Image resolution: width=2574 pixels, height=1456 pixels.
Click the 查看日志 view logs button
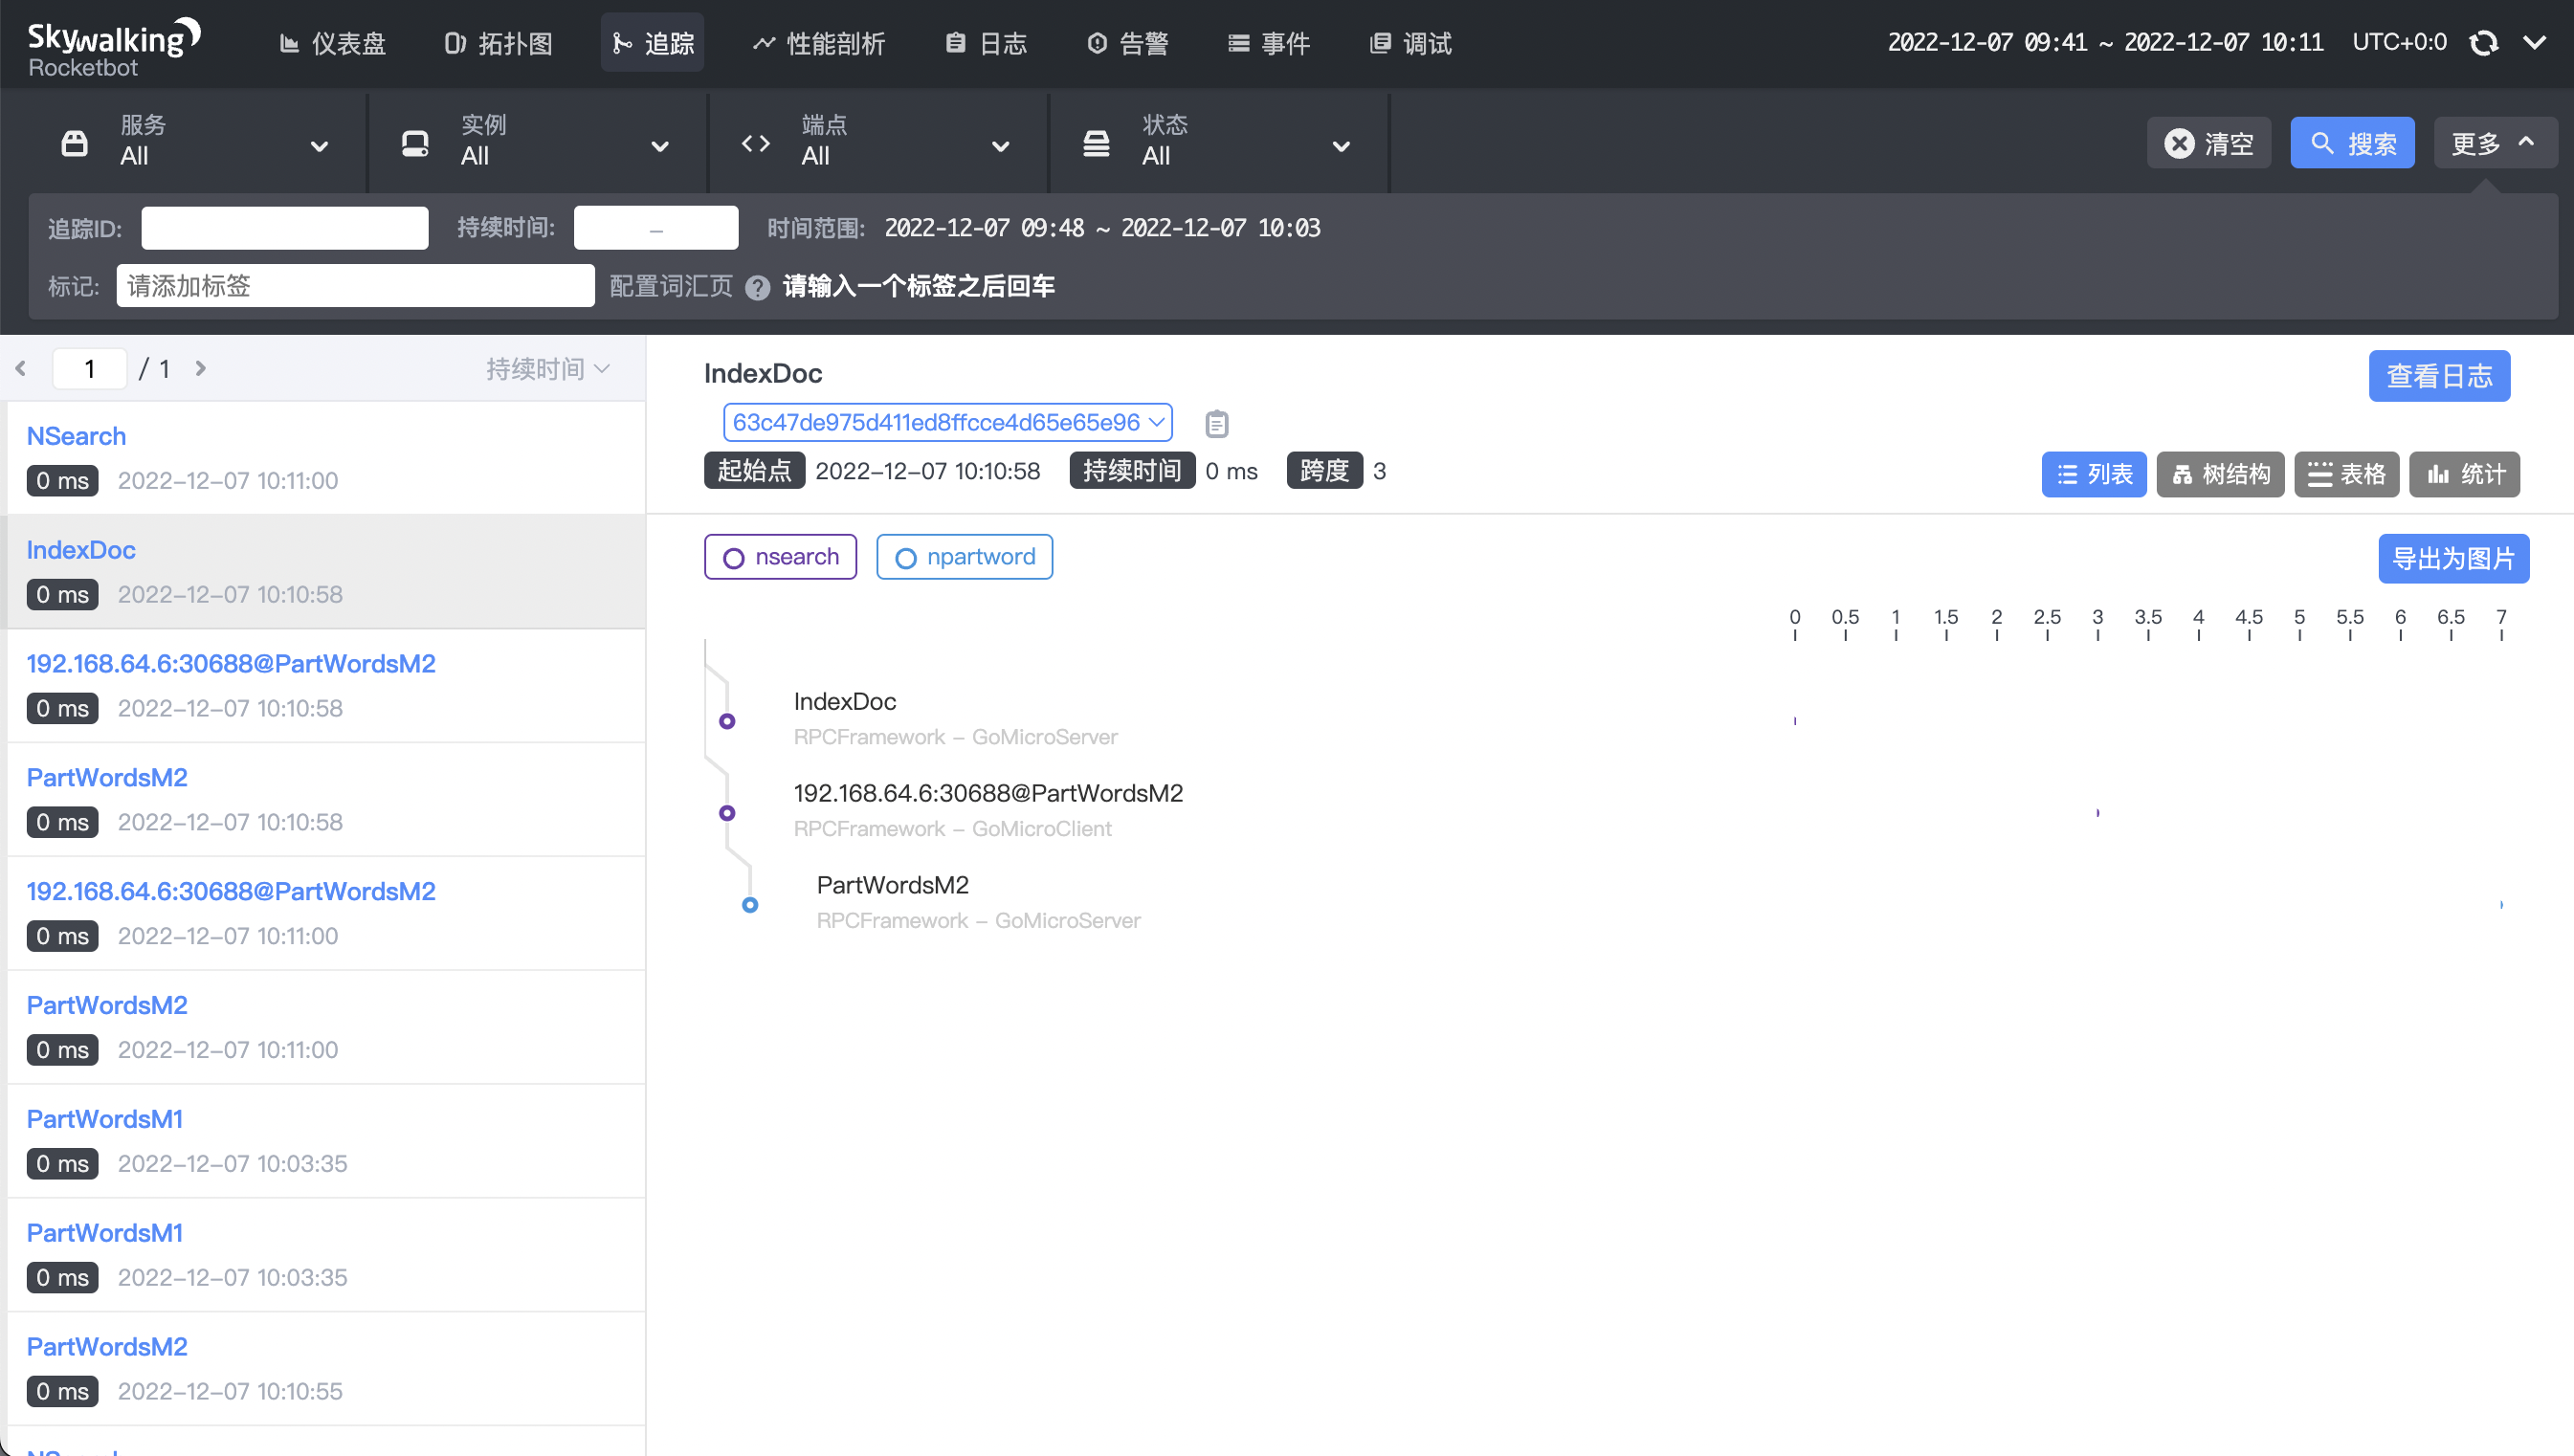pyautogui.click(x=2438, y=376)
